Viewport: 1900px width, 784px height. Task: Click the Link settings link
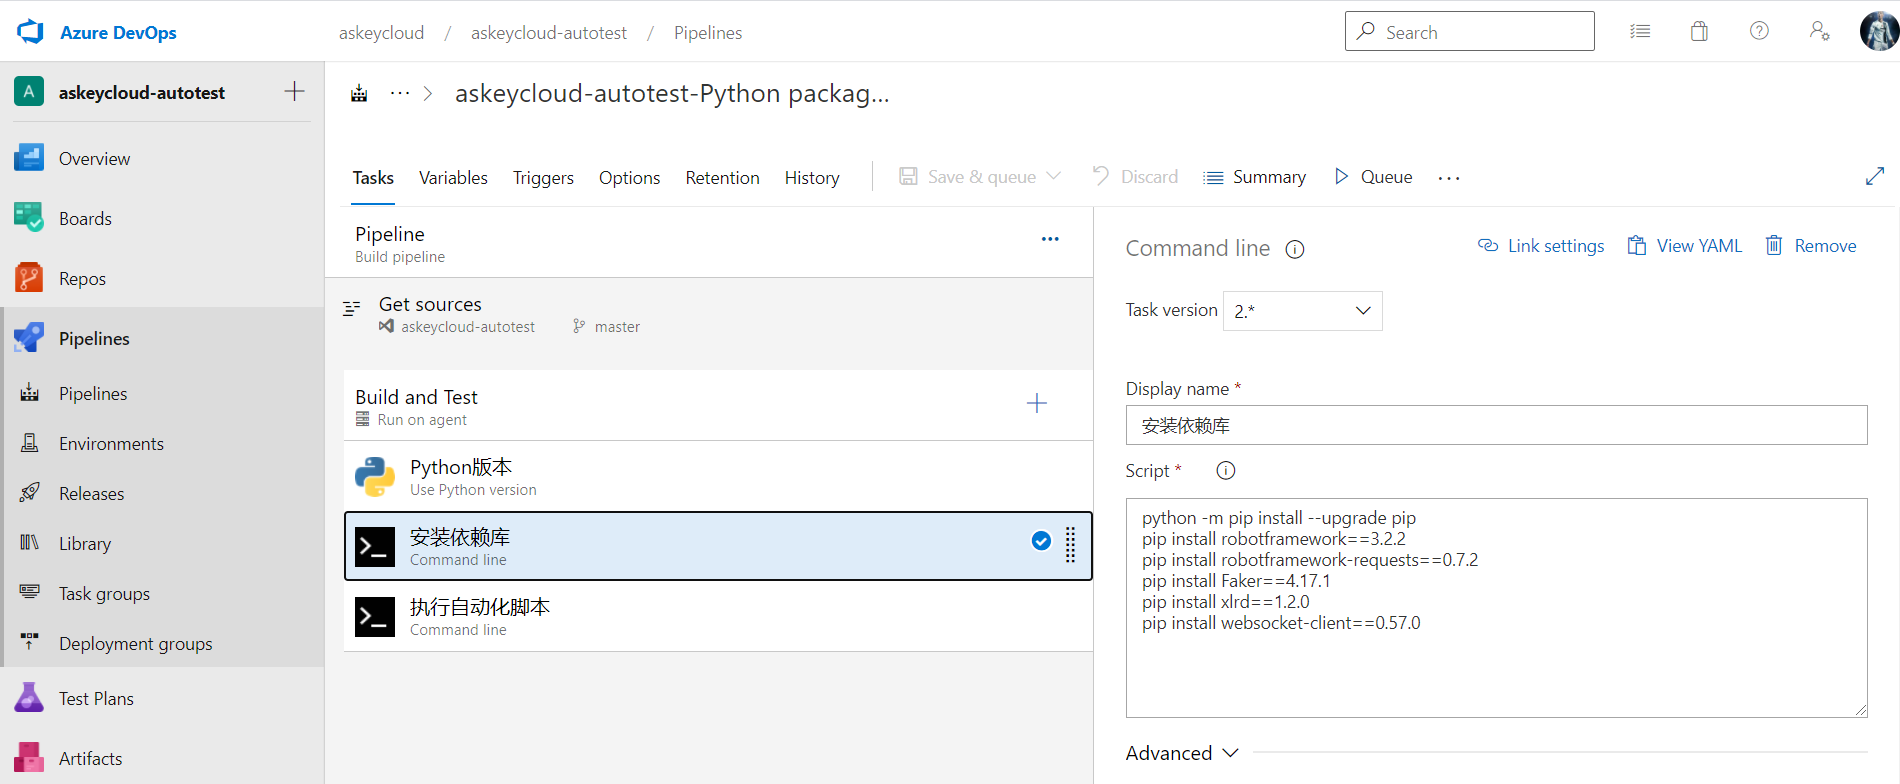coord(1541,246)
